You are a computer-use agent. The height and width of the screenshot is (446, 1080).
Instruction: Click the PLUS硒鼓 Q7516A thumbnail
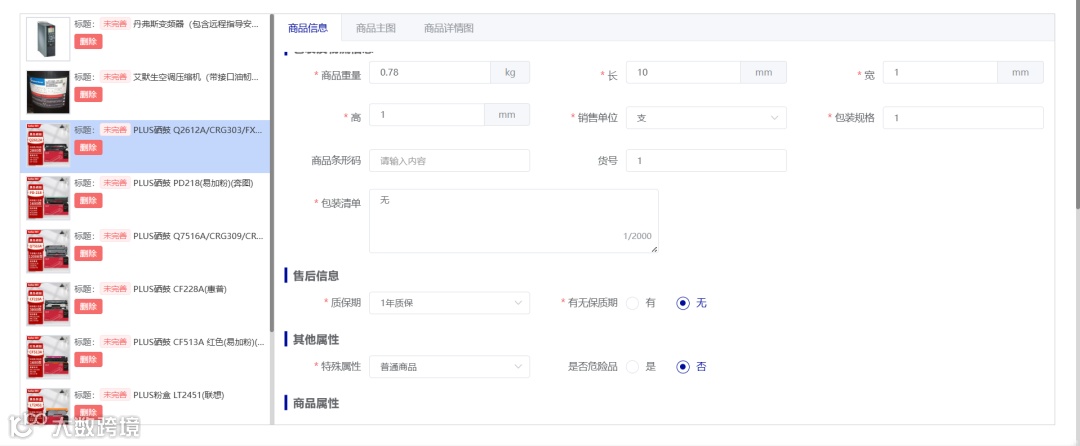[48, 251]
